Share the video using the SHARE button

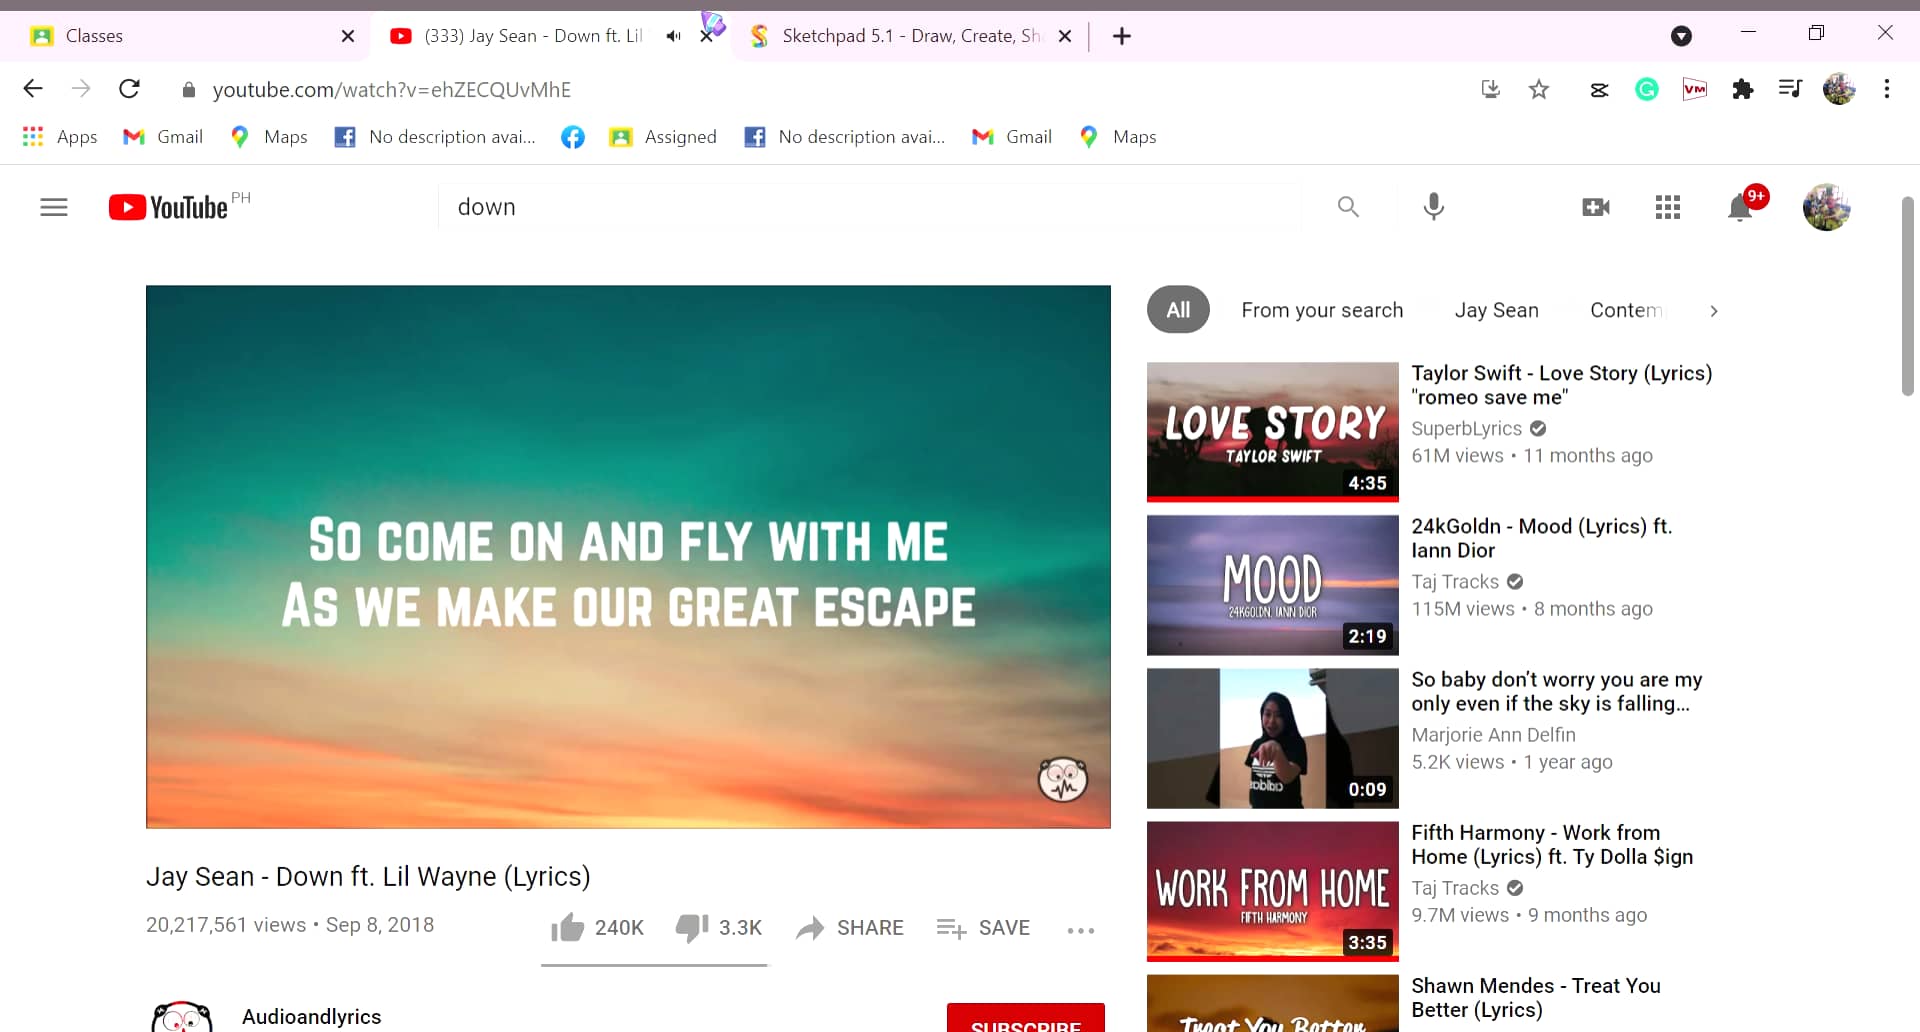coord(850,928)
